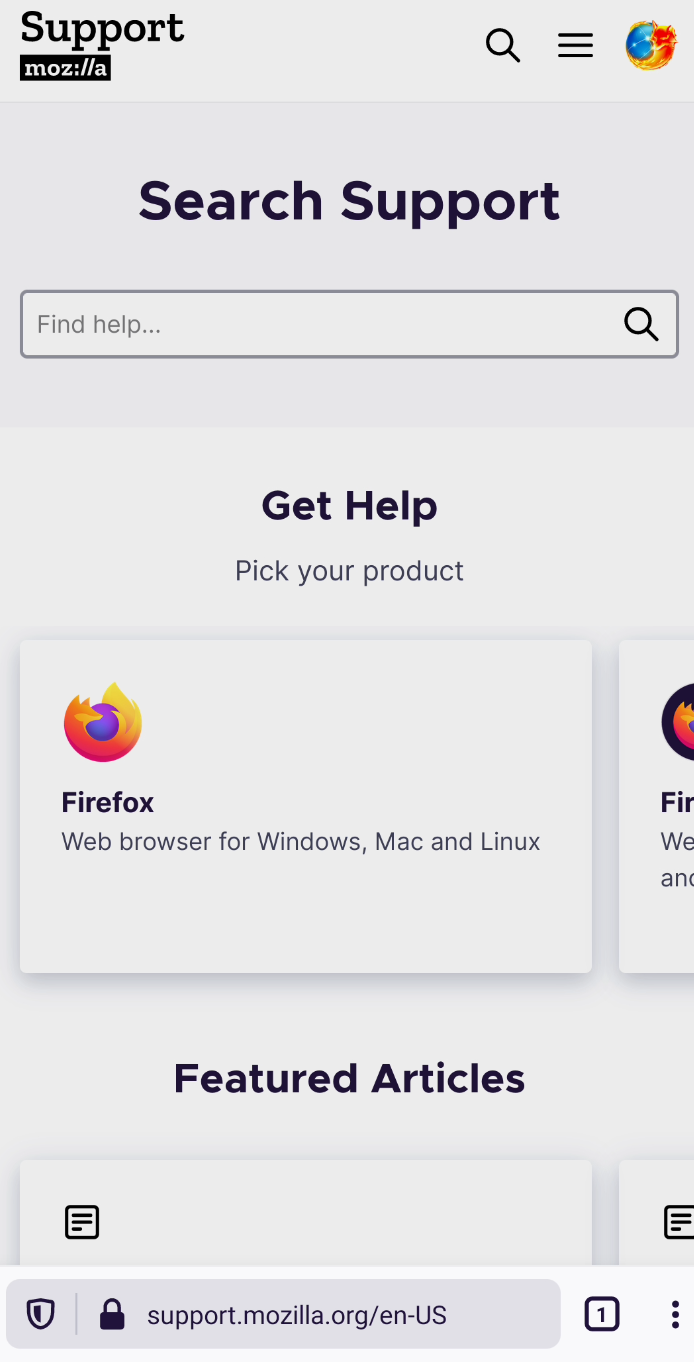Select the Firefox product card for web browser help
The image size is (694, 1362).
pyautogui.click(x=306, y=805)
